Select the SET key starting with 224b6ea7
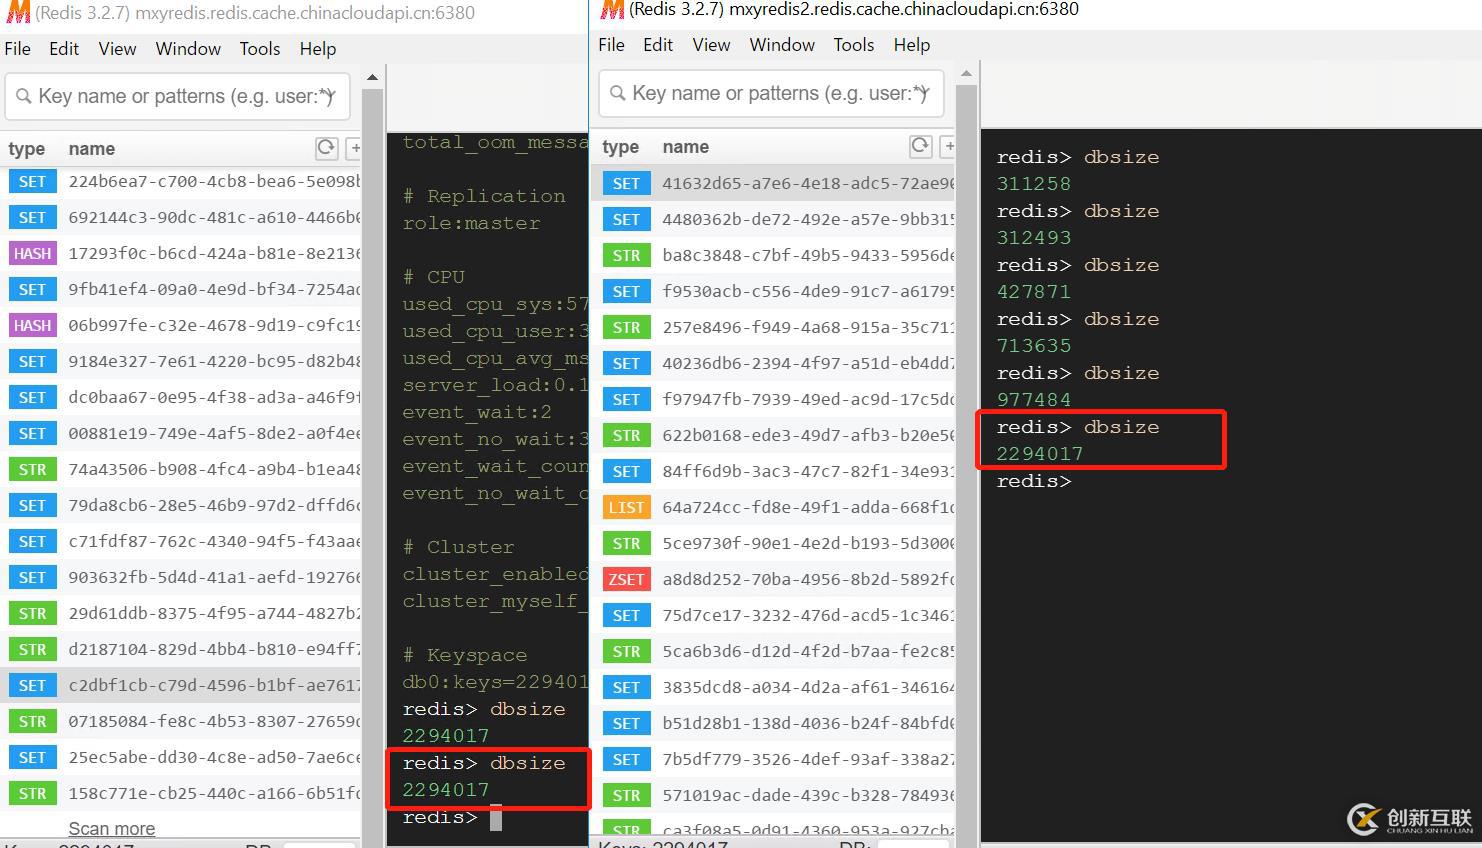The height and width of the screenshot is (848, 1482). pyautogui.click(x=181, y=182)
